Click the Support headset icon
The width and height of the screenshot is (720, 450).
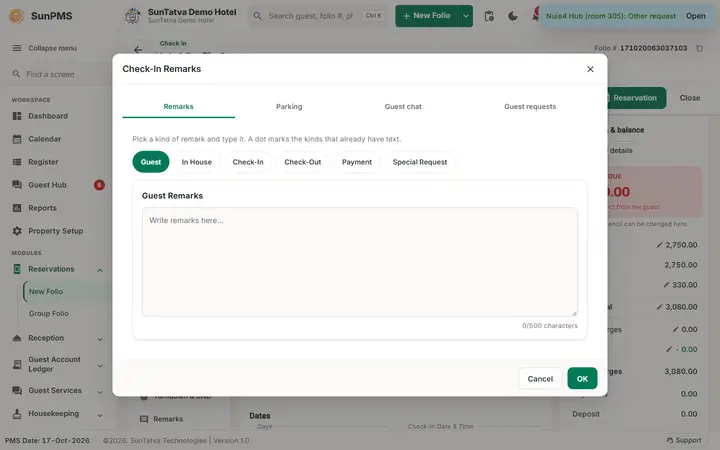pos(670,440)
